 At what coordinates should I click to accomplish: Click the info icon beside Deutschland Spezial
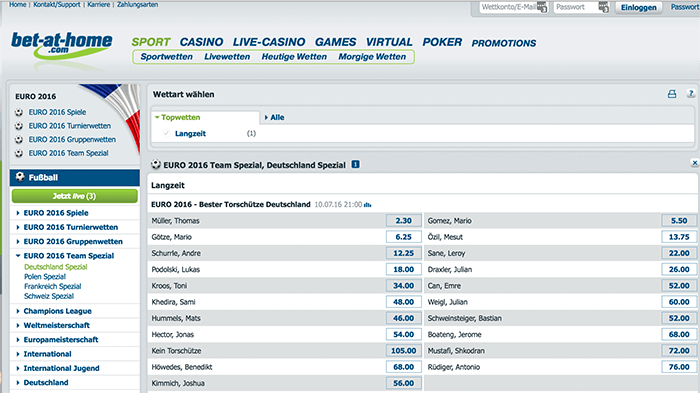(355, 164)
